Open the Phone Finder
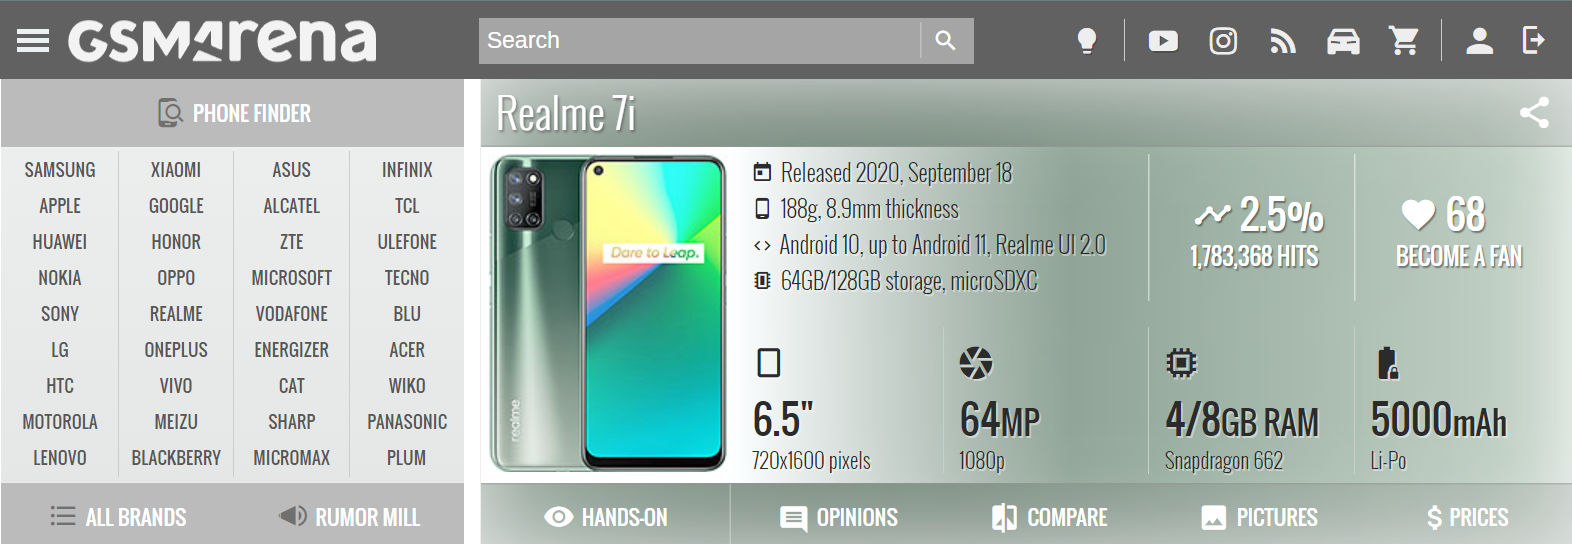 233,113
